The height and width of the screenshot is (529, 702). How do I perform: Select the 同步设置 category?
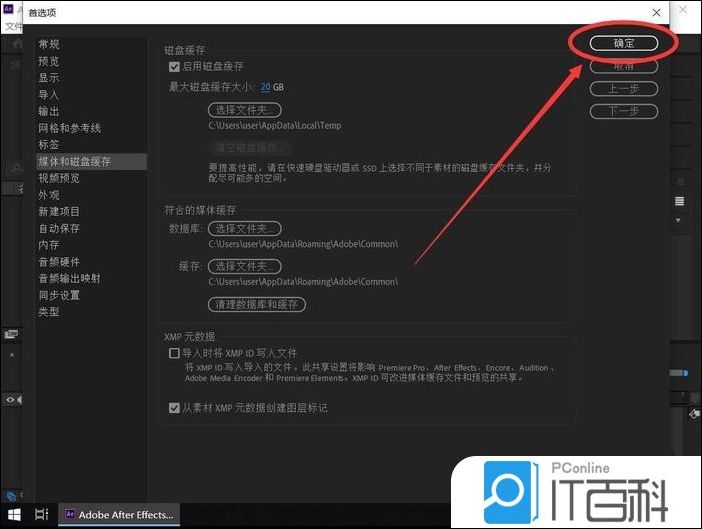pyautogui.click(x=59, y=295)
